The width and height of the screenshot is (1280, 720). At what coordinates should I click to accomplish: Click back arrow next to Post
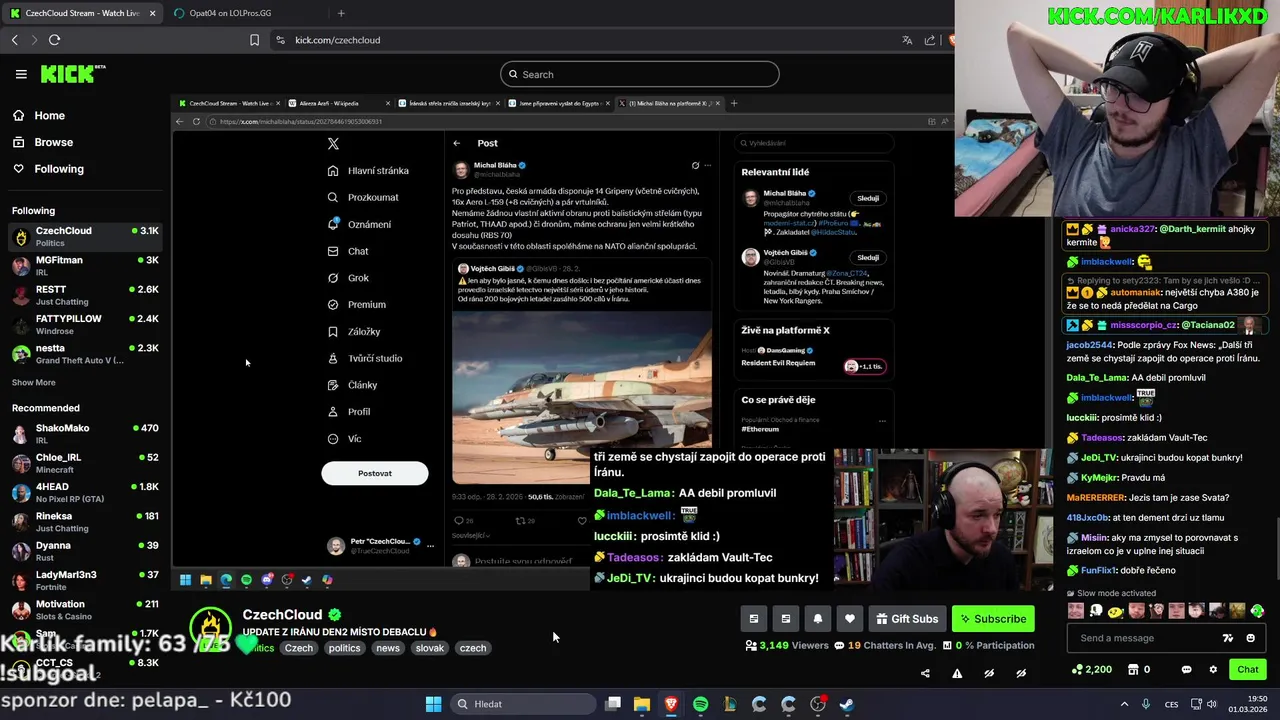(457, 143)
